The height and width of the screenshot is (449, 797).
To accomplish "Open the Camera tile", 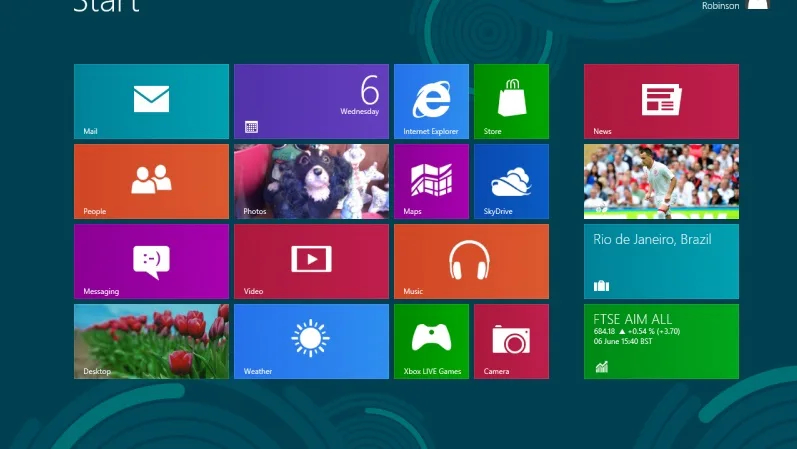I will (511, 341).
